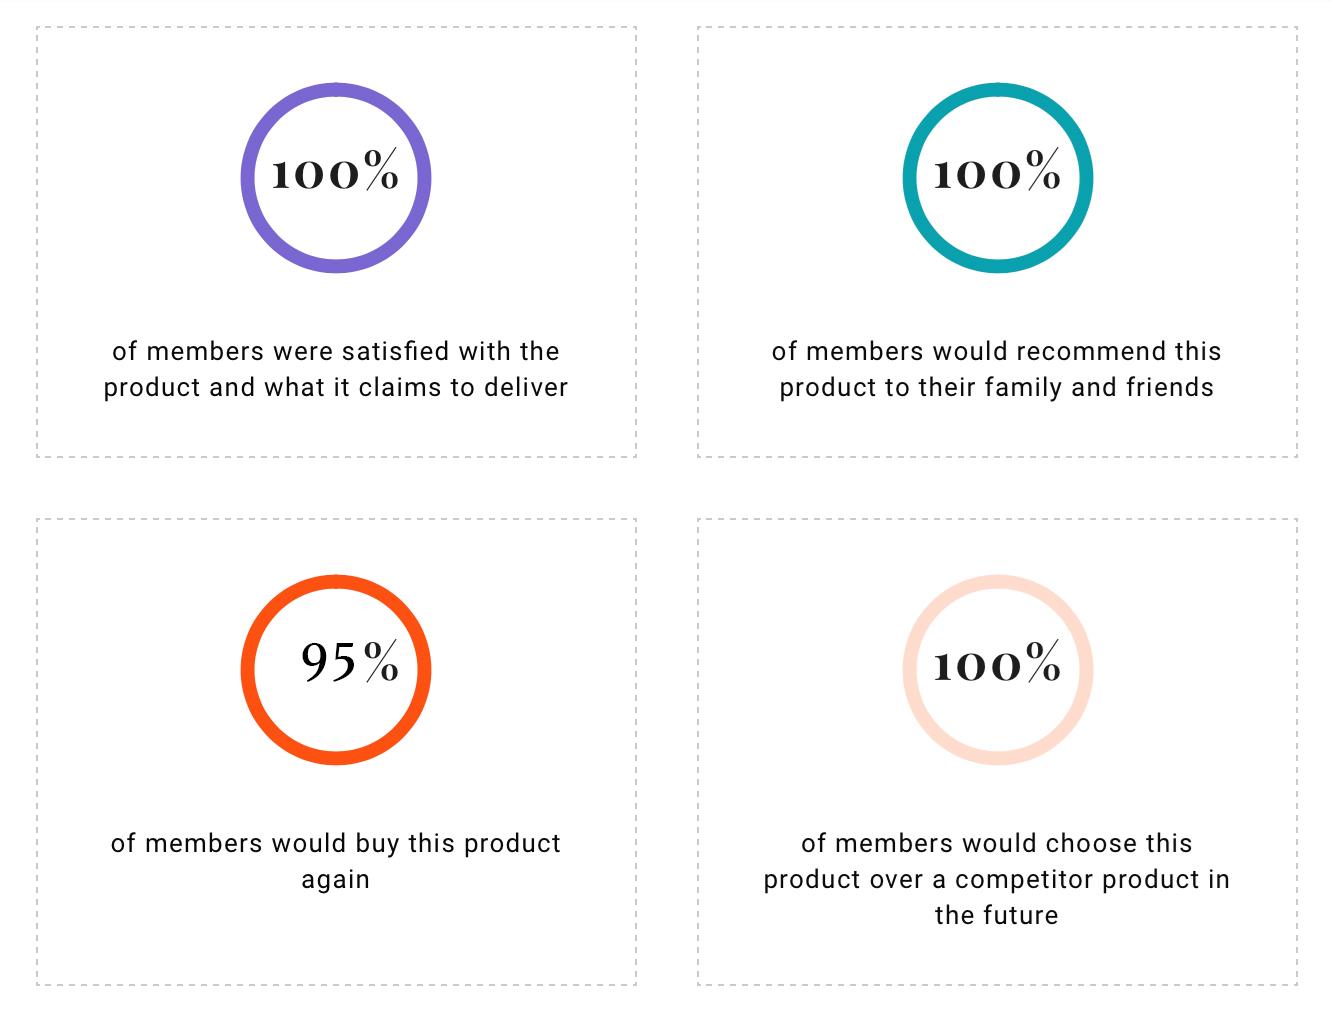Click "product over a competitor product in" line
This screenshot has height=1012, width=1332.
click(x=997, y=879)
